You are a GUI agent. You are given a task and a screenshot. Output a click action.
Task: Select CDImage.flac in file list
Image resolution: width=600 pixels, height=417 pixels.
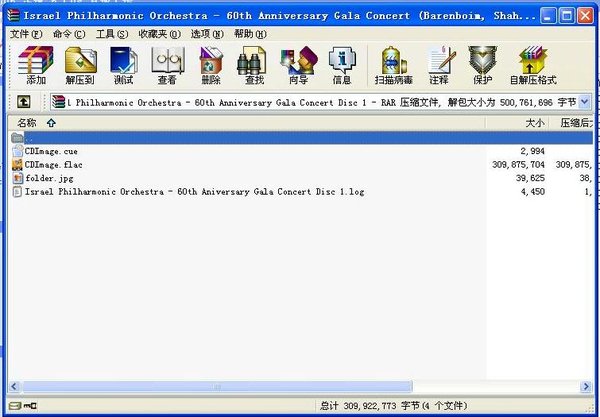[x=54, y=165]
